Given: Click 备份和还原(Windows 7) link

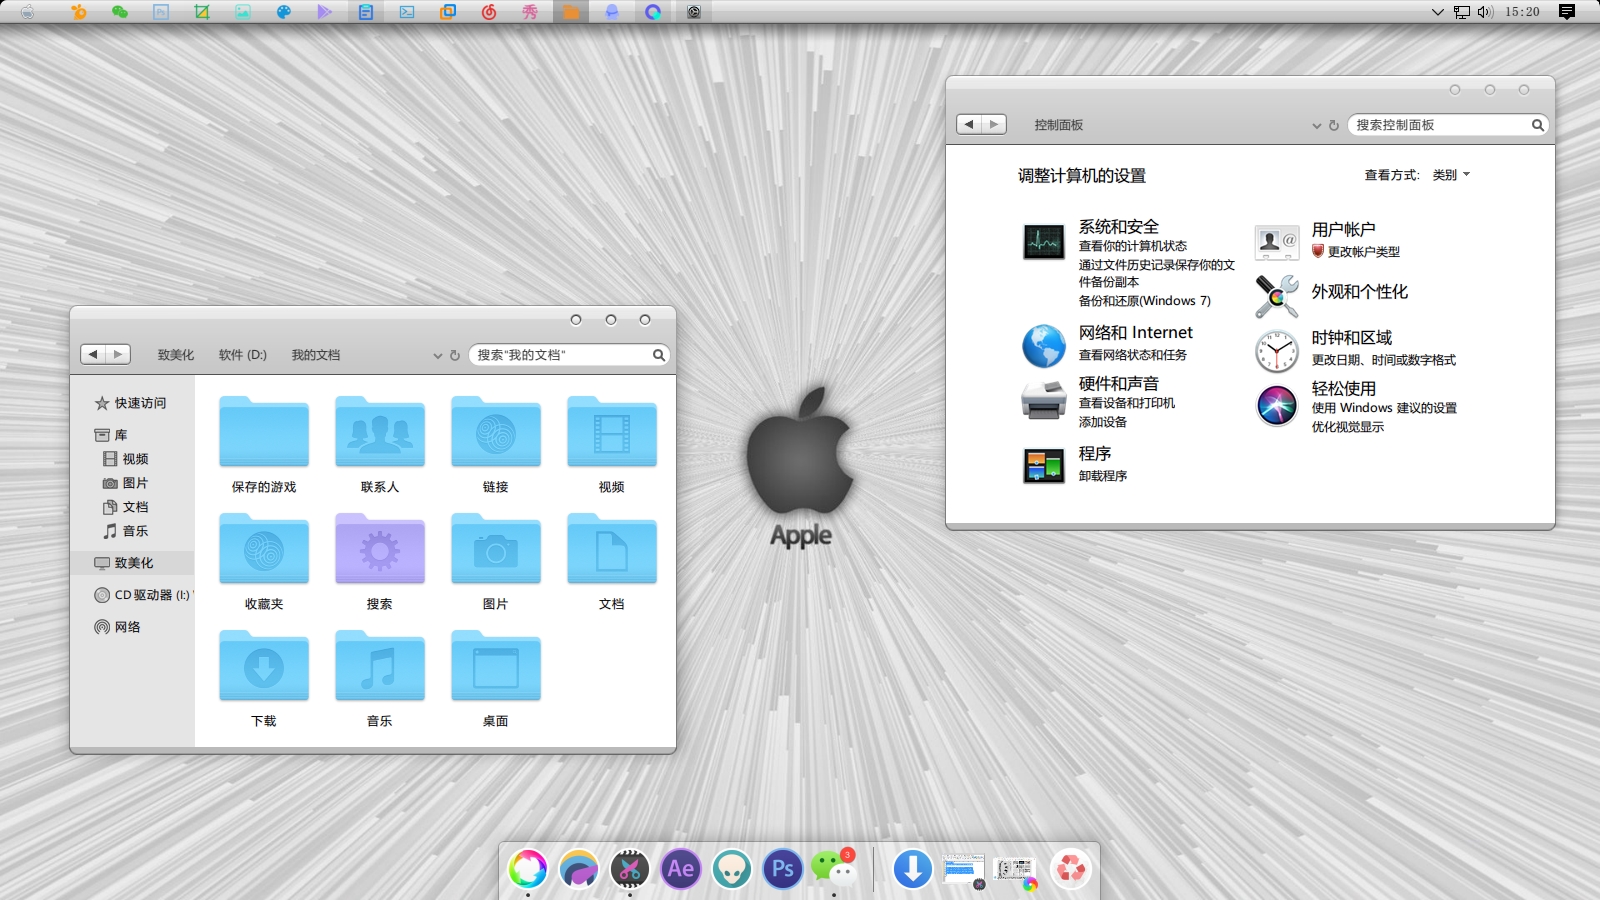Looking at the screenshot, I should click(1144, 301).
